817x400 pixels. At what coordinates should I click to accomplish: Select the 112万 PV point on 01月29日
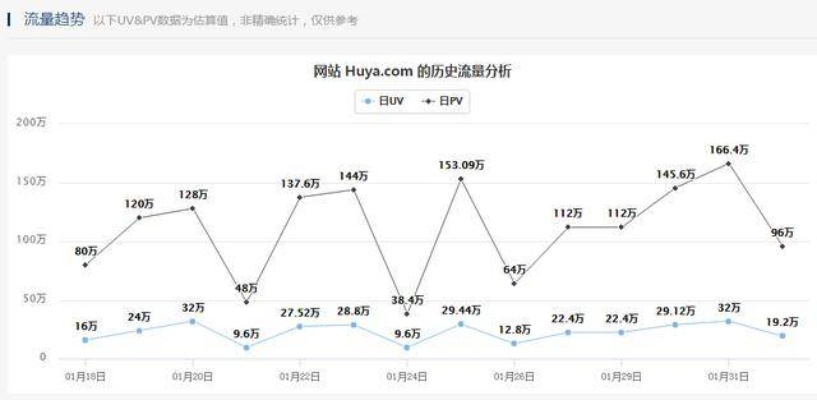[621, 227]
